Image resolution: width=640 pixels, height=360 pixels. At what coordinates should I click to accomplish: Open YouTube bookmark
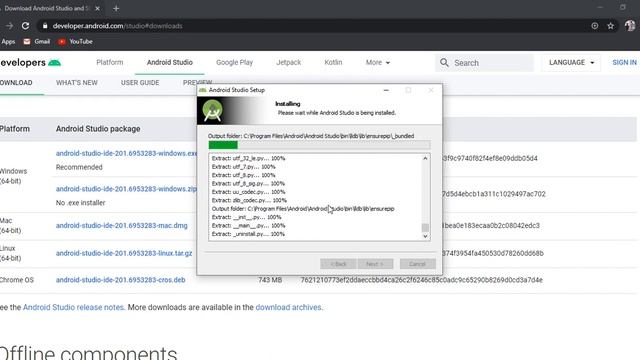click(75, 42)
